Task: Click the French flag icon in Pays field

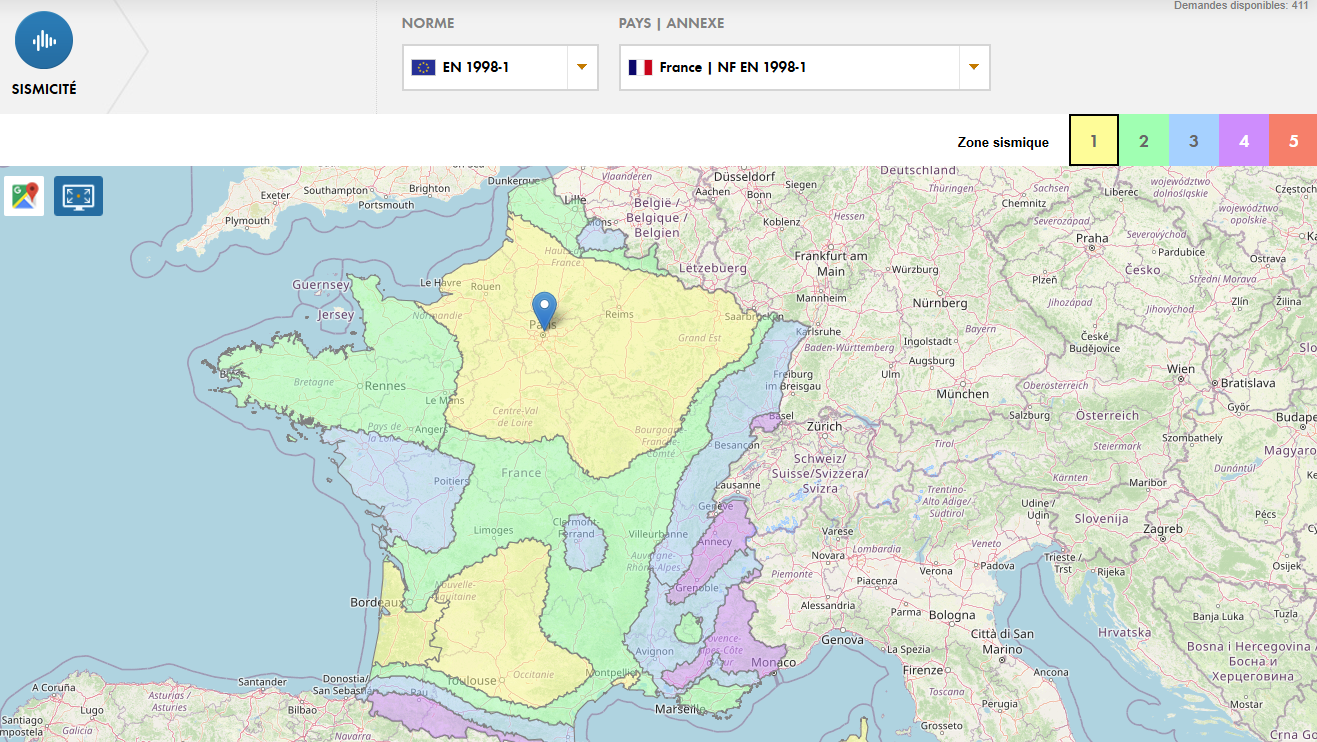Action: click(x=640, y=68)
